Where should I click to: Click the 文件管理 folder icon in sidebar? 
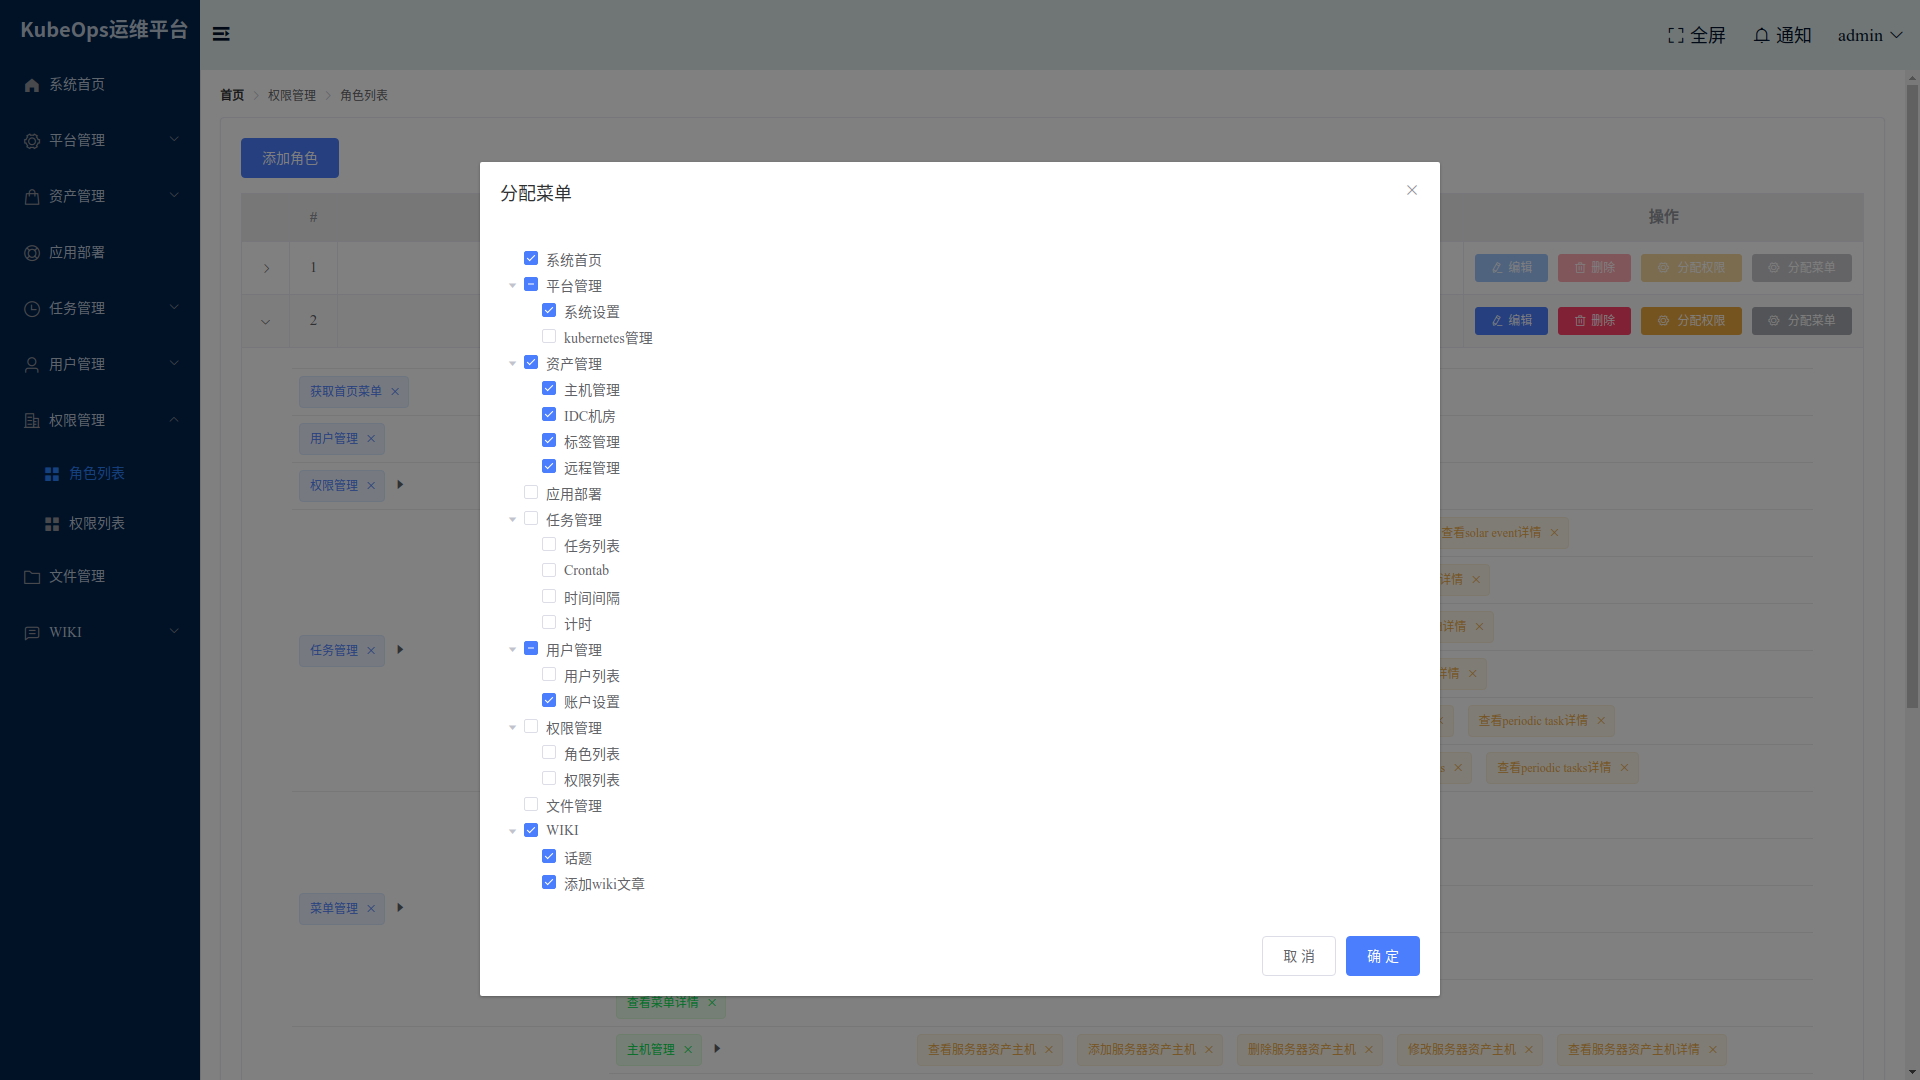point(32,577)
